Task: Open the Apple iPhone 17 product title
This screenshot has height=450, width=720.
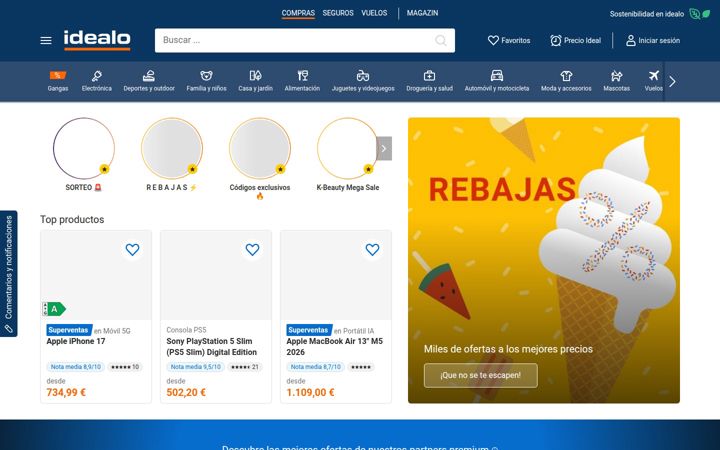Action: (76, 341)
